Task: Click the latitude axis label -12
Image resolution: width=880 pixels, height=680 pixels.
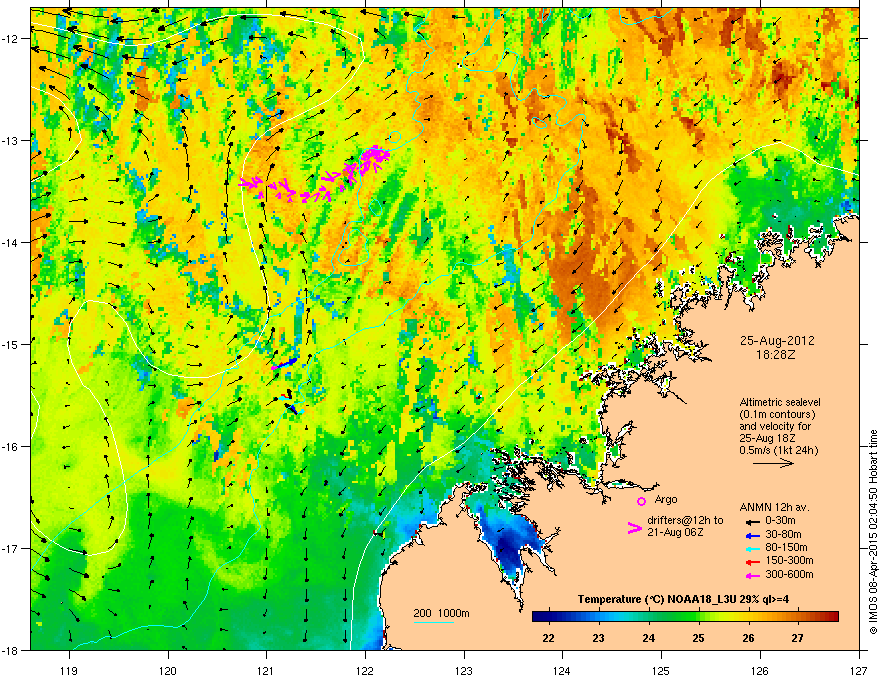Action: pos(11,39)
